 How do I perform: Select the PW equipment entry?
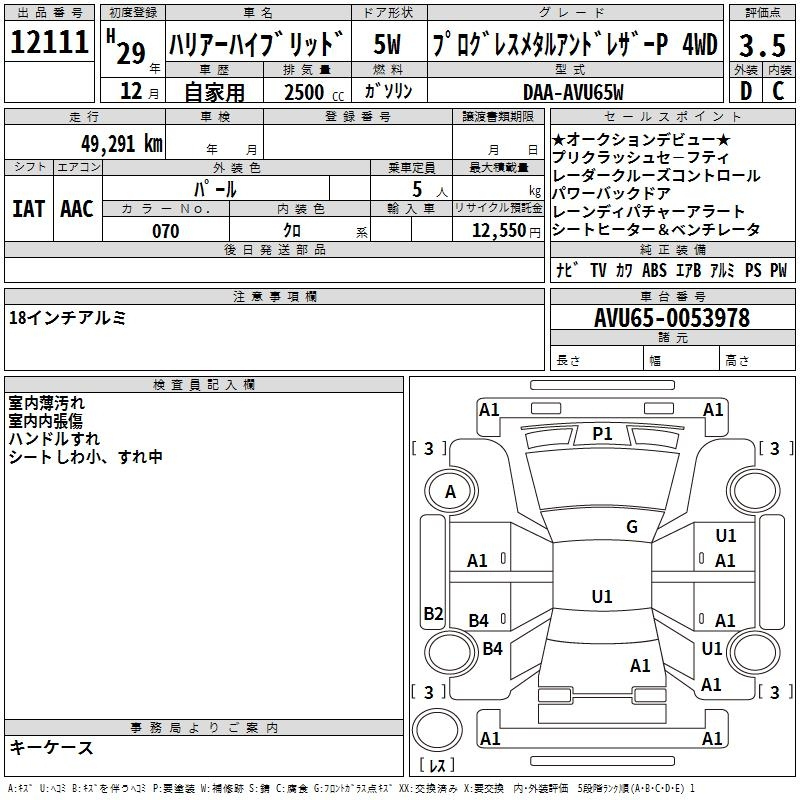click(x=779, y=270)
